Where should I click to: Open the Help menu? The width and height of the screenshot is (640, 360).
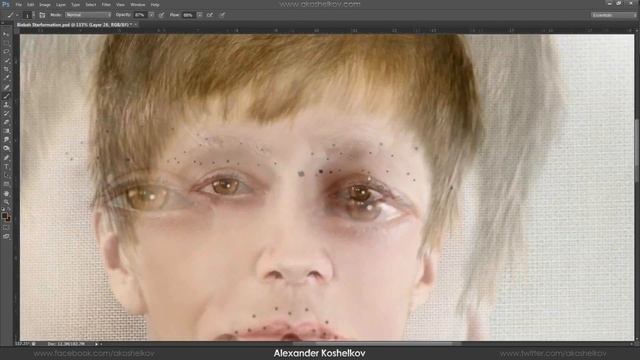pyautogui.click(x=155, y=4)
